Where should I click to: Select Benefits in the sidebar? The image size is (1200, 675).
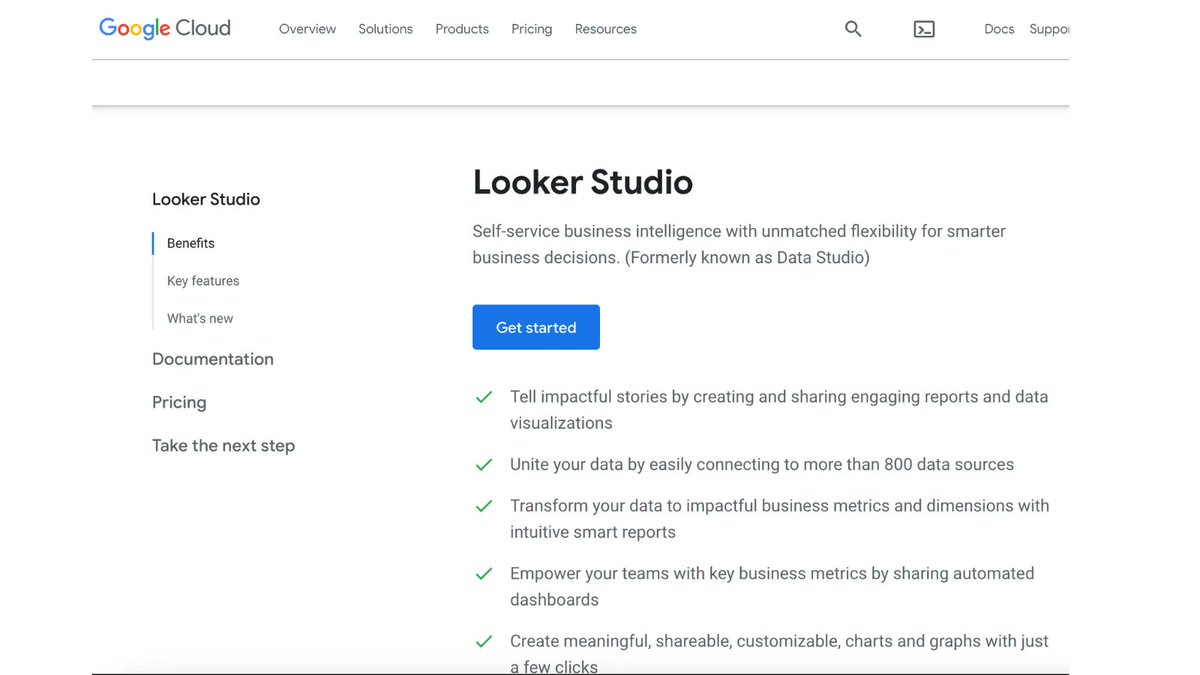(189, 242)
